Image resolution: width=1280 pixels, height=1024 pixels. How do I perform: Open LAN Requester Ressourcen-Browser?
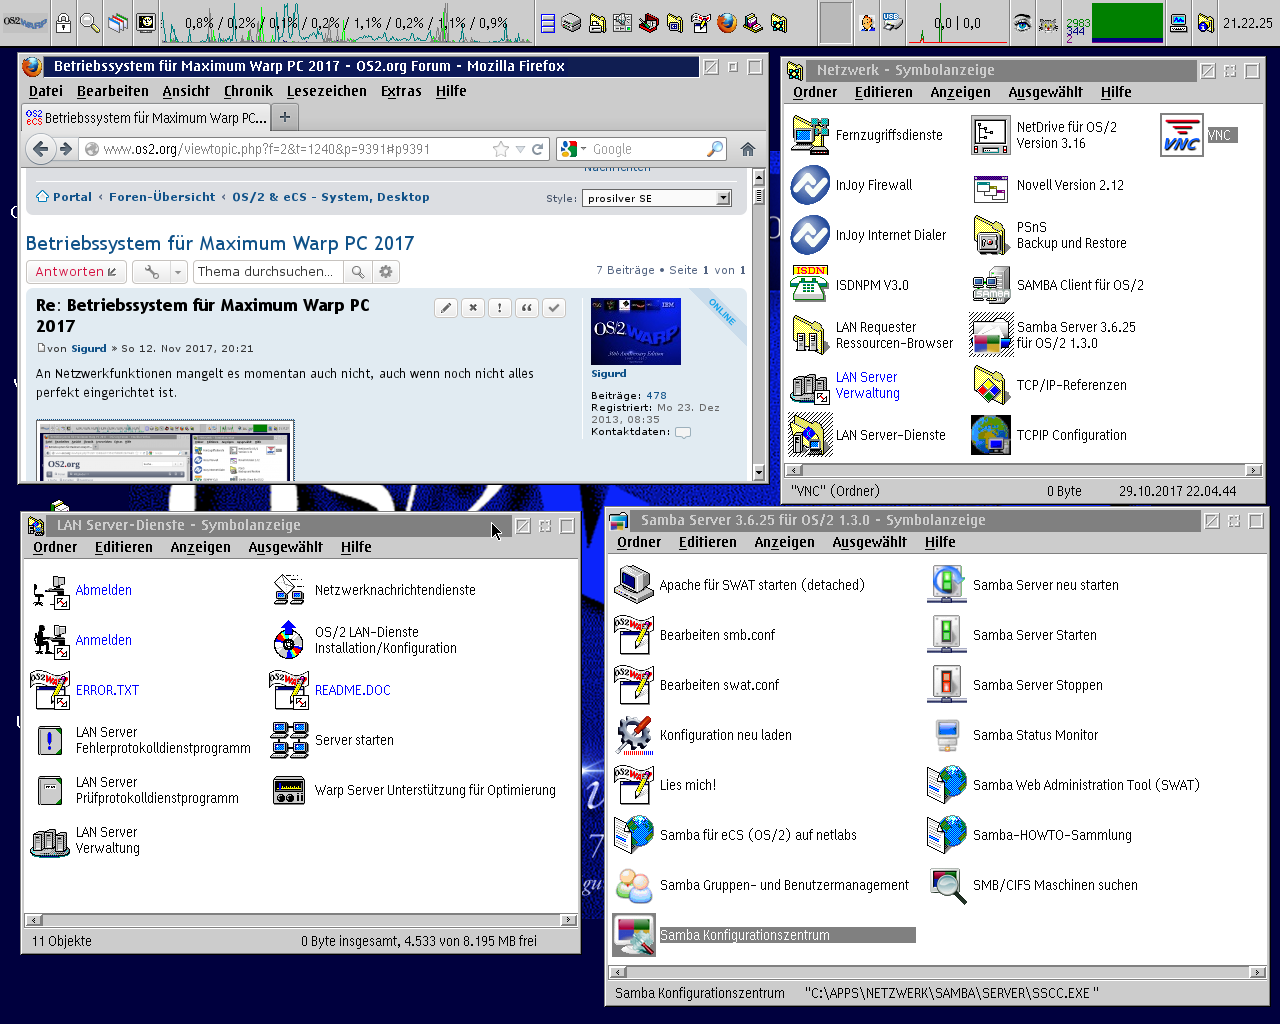coord(810,335)
